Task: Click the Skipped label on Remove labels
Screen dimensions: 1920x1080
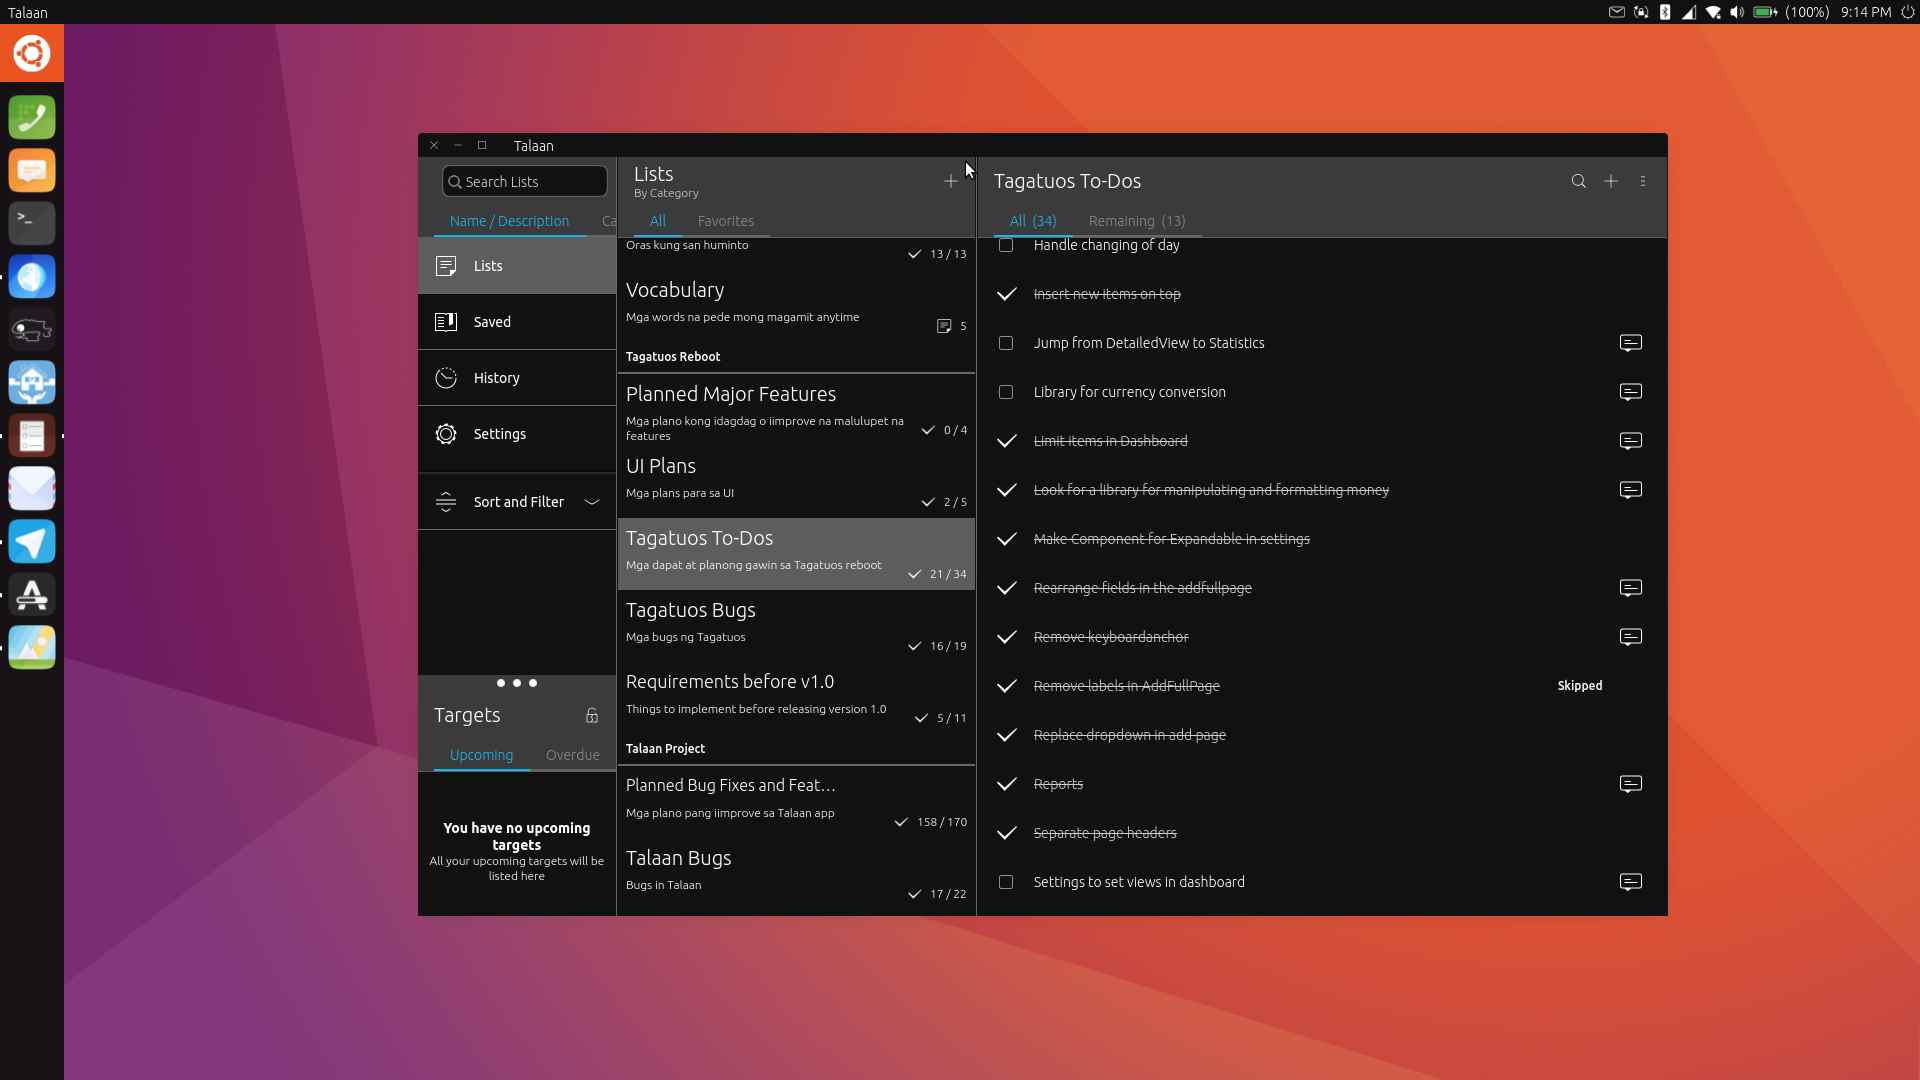Action: coord(1579,686)
